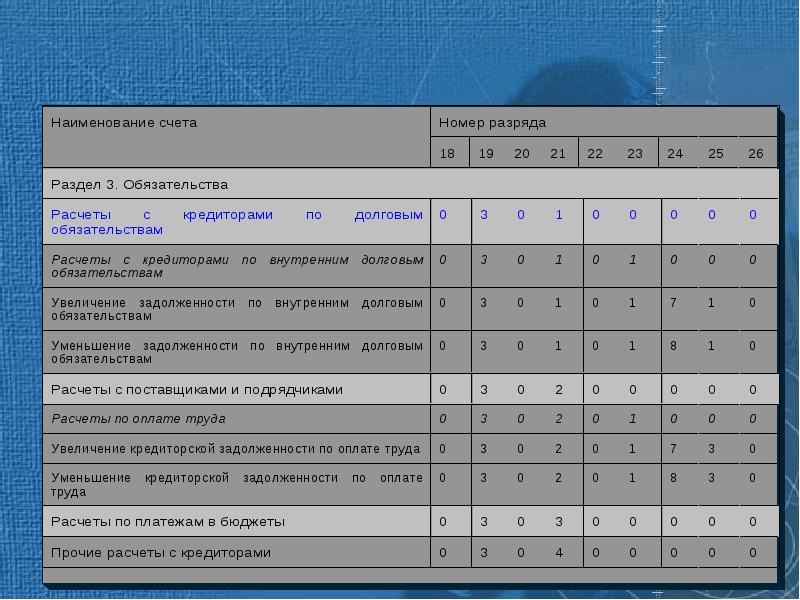
Task: Click the 'Раздел 3. Обязательства' section row
Action: point(411,184)
